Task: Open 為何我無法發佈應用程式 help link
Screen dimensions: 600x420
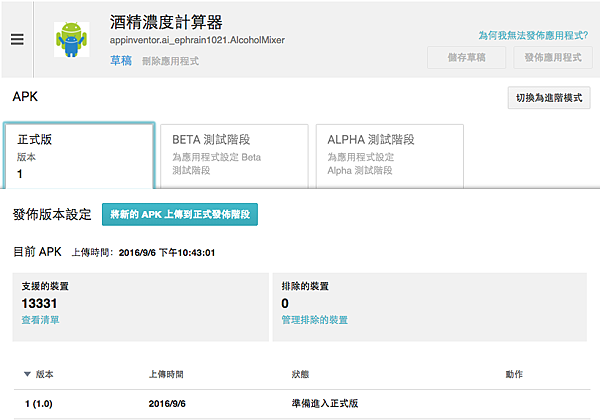Action: click(532, 35)
